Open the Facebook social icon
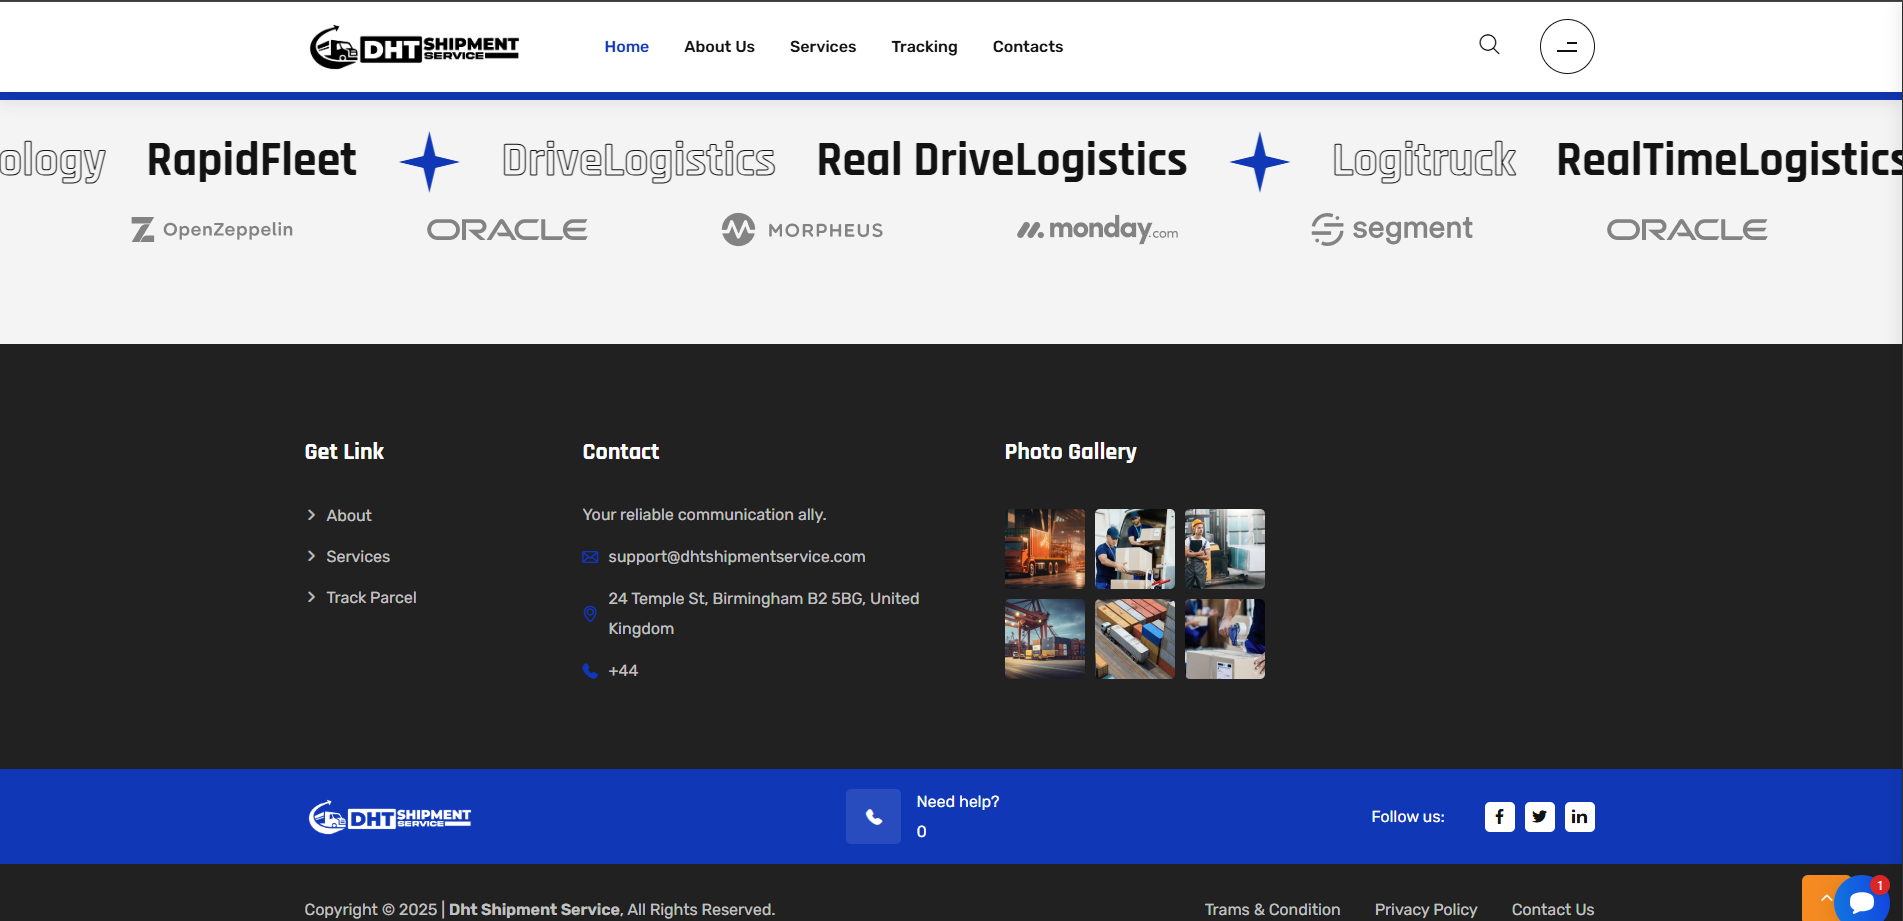 click(x=1499, y=817)
